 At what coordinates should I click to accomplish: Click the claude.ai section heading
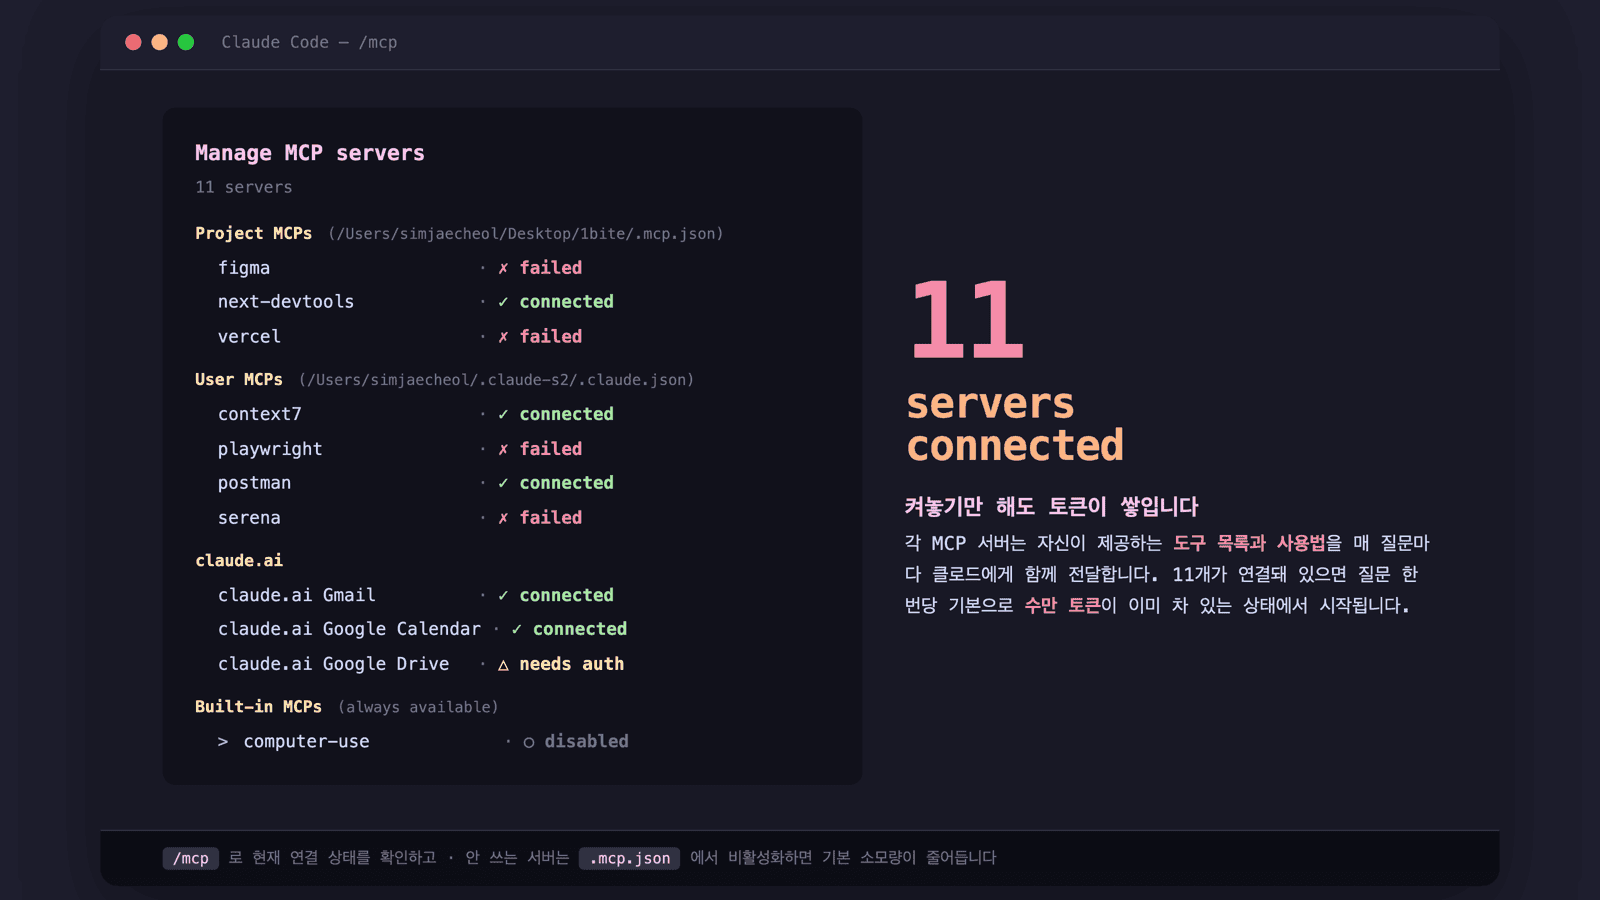tap(239, 561)
